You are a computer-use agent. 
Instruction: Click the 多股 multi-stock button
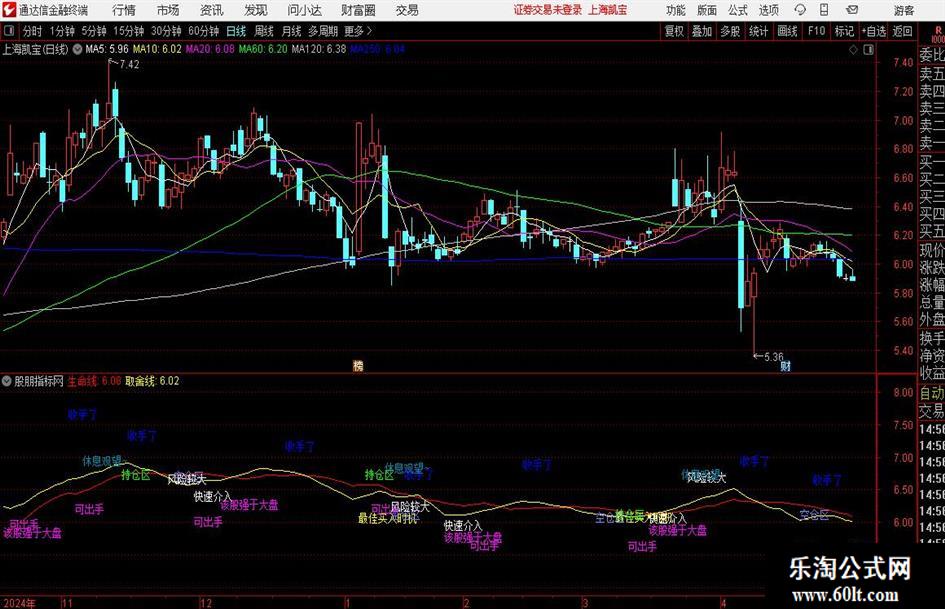click(x=730, y=31)
